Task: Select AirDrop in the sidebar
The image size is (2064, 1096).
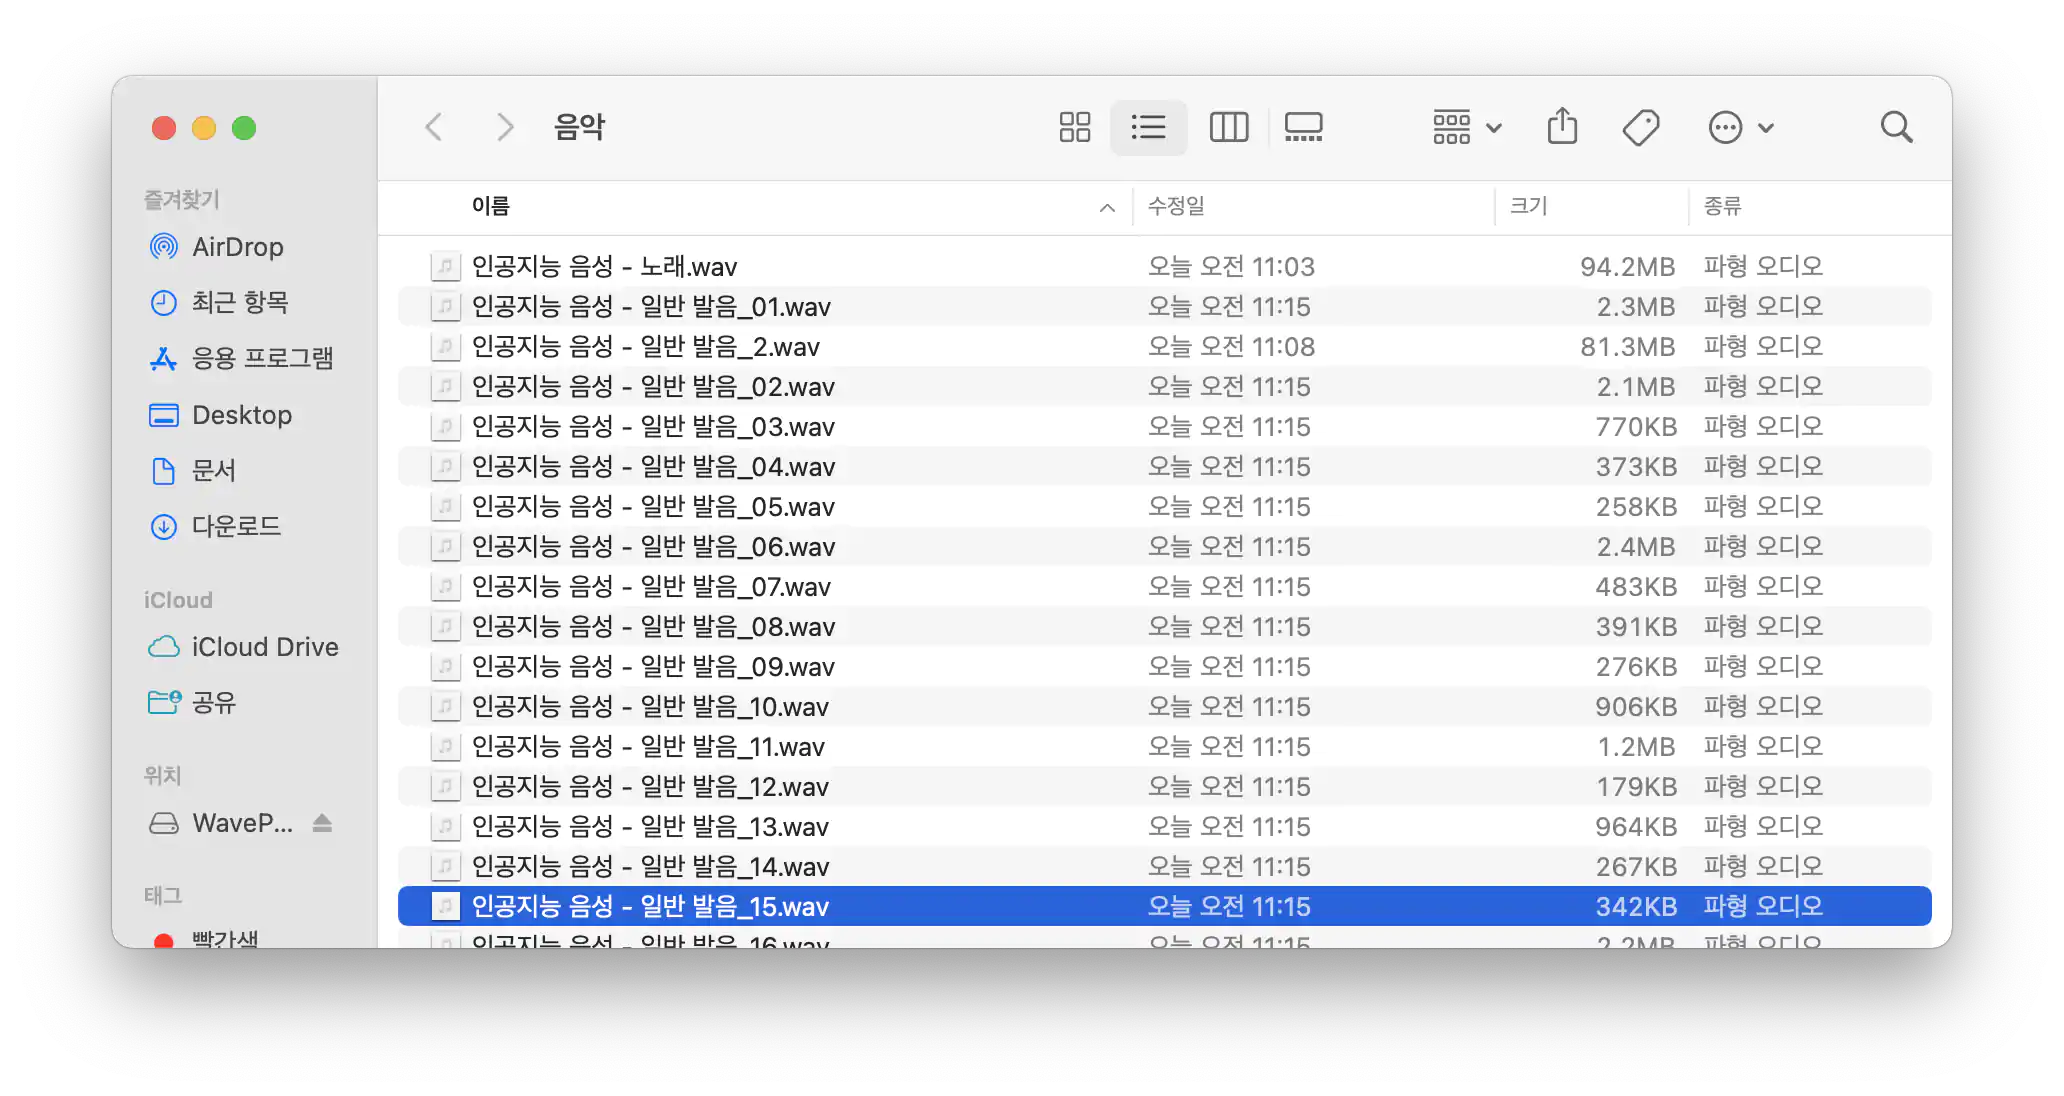Action: [236, 247]
